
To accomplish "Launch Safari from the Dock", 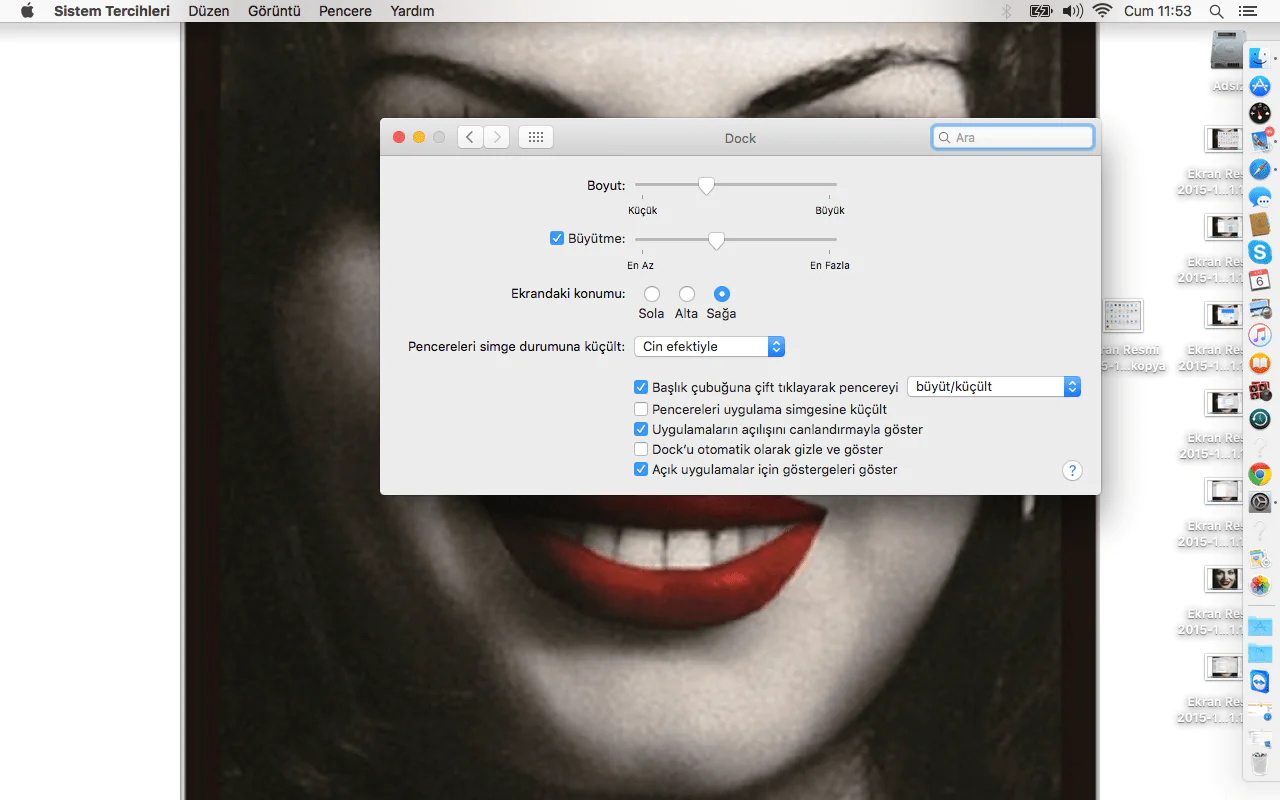I will [x=1259, y=170].
